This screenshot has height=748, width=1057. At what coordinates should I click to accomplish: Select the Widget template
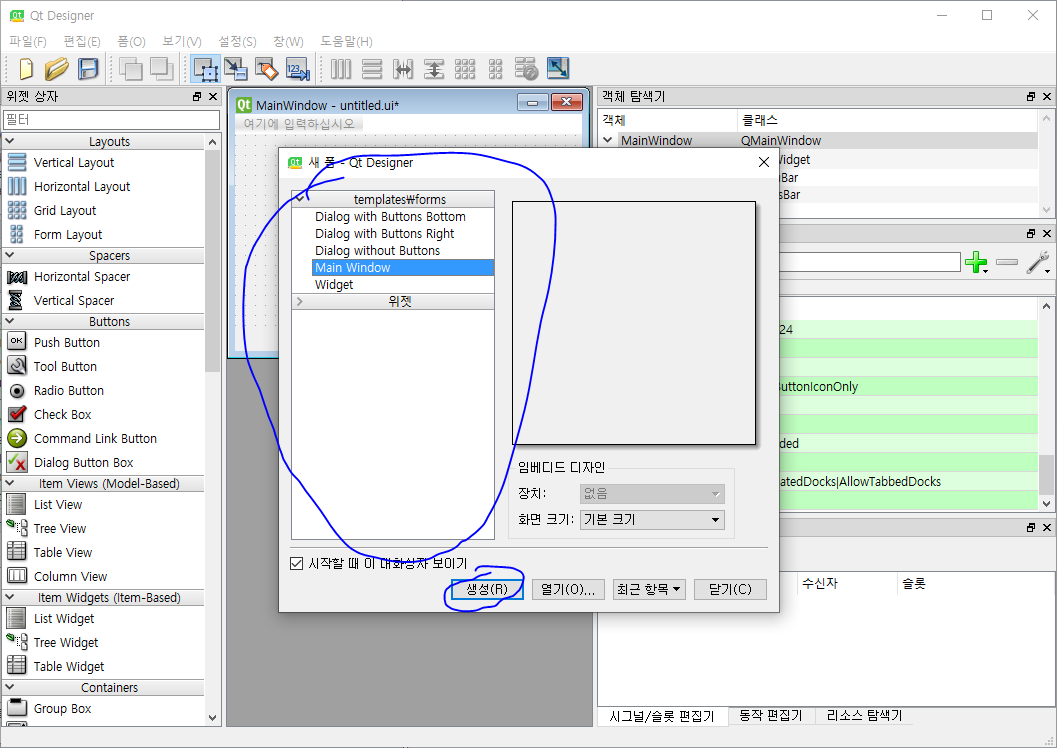tap(334, 285)
